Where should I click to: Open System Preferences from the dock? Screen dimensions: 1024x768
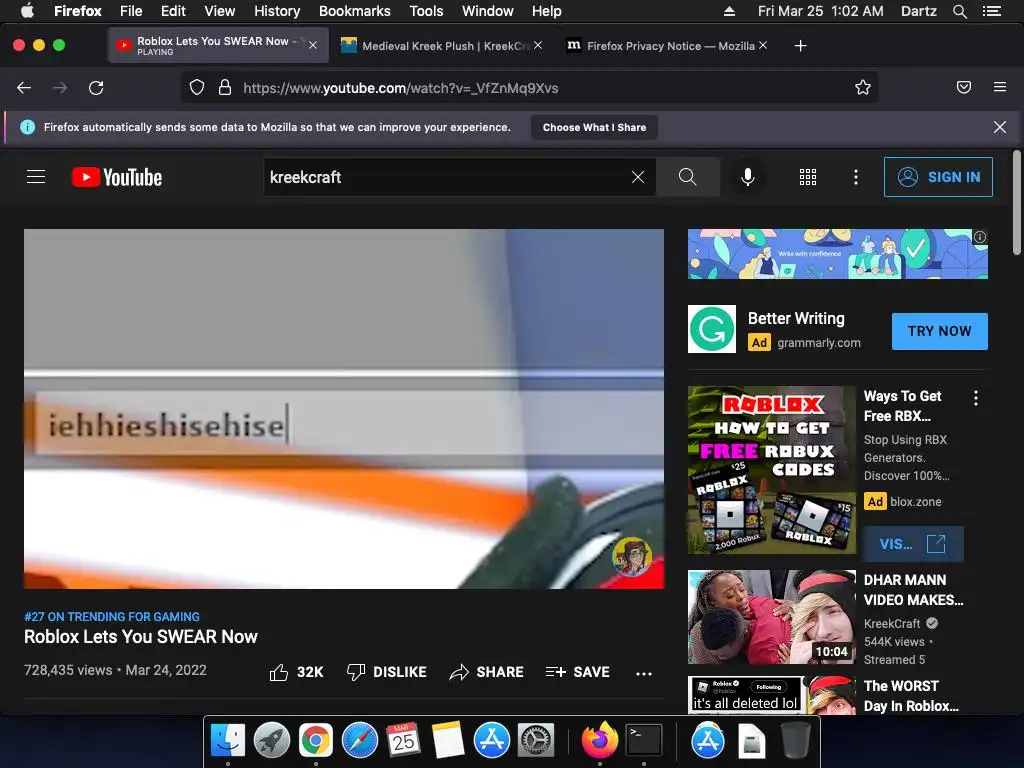536,740
